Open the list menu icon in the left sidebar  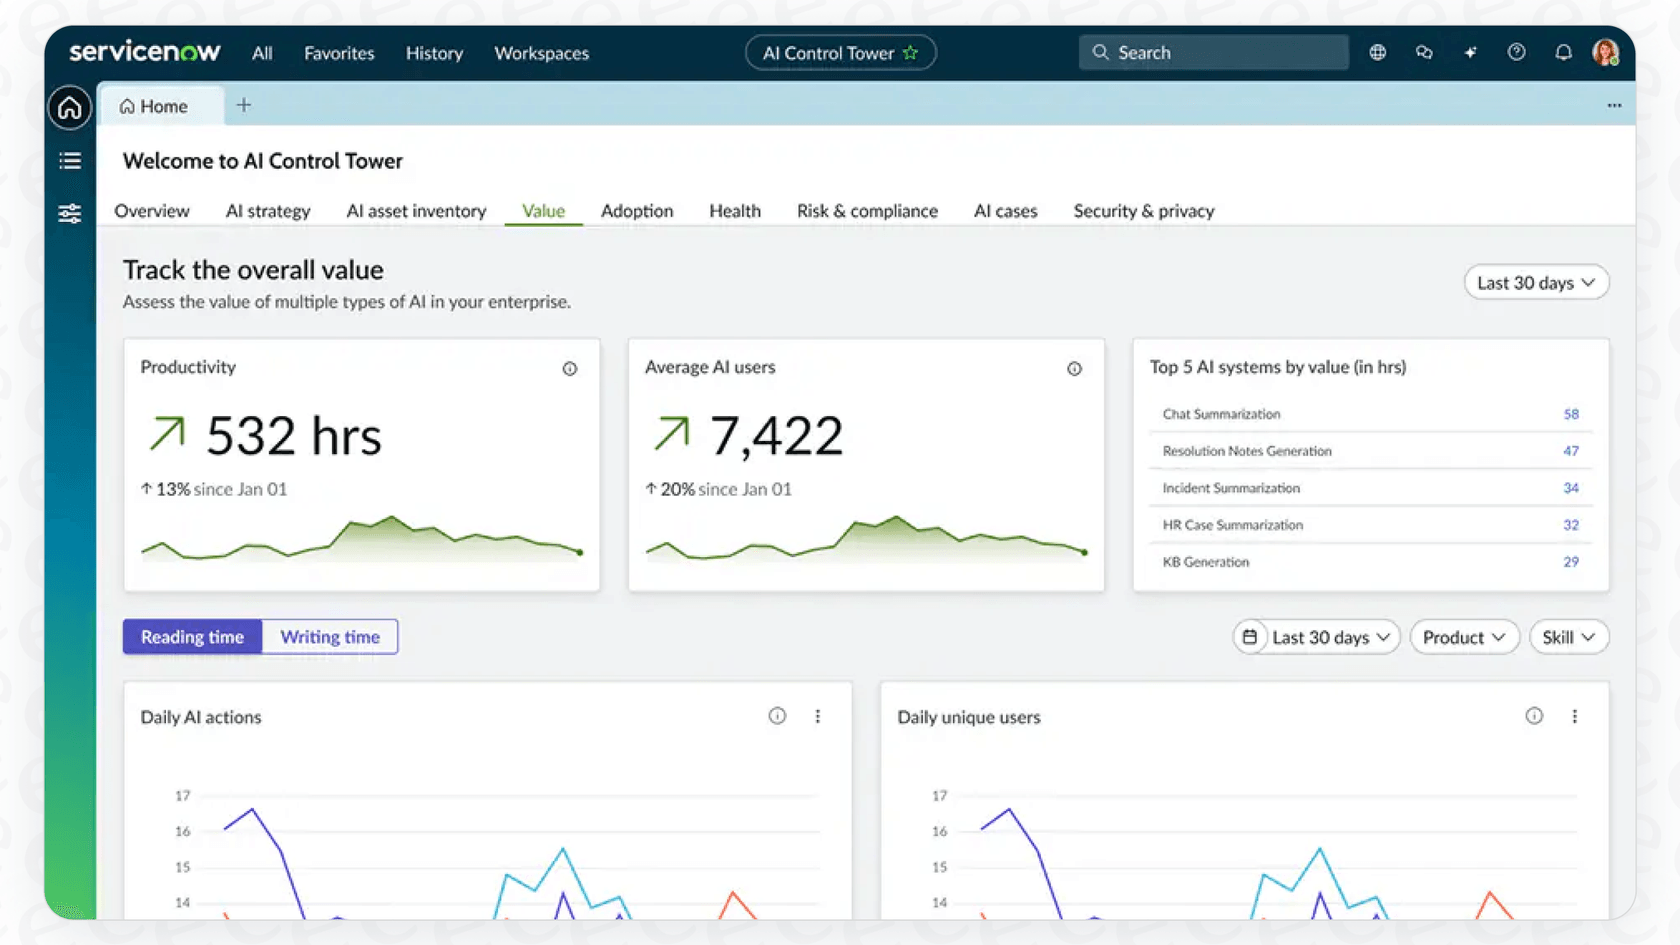pos(69,160)
